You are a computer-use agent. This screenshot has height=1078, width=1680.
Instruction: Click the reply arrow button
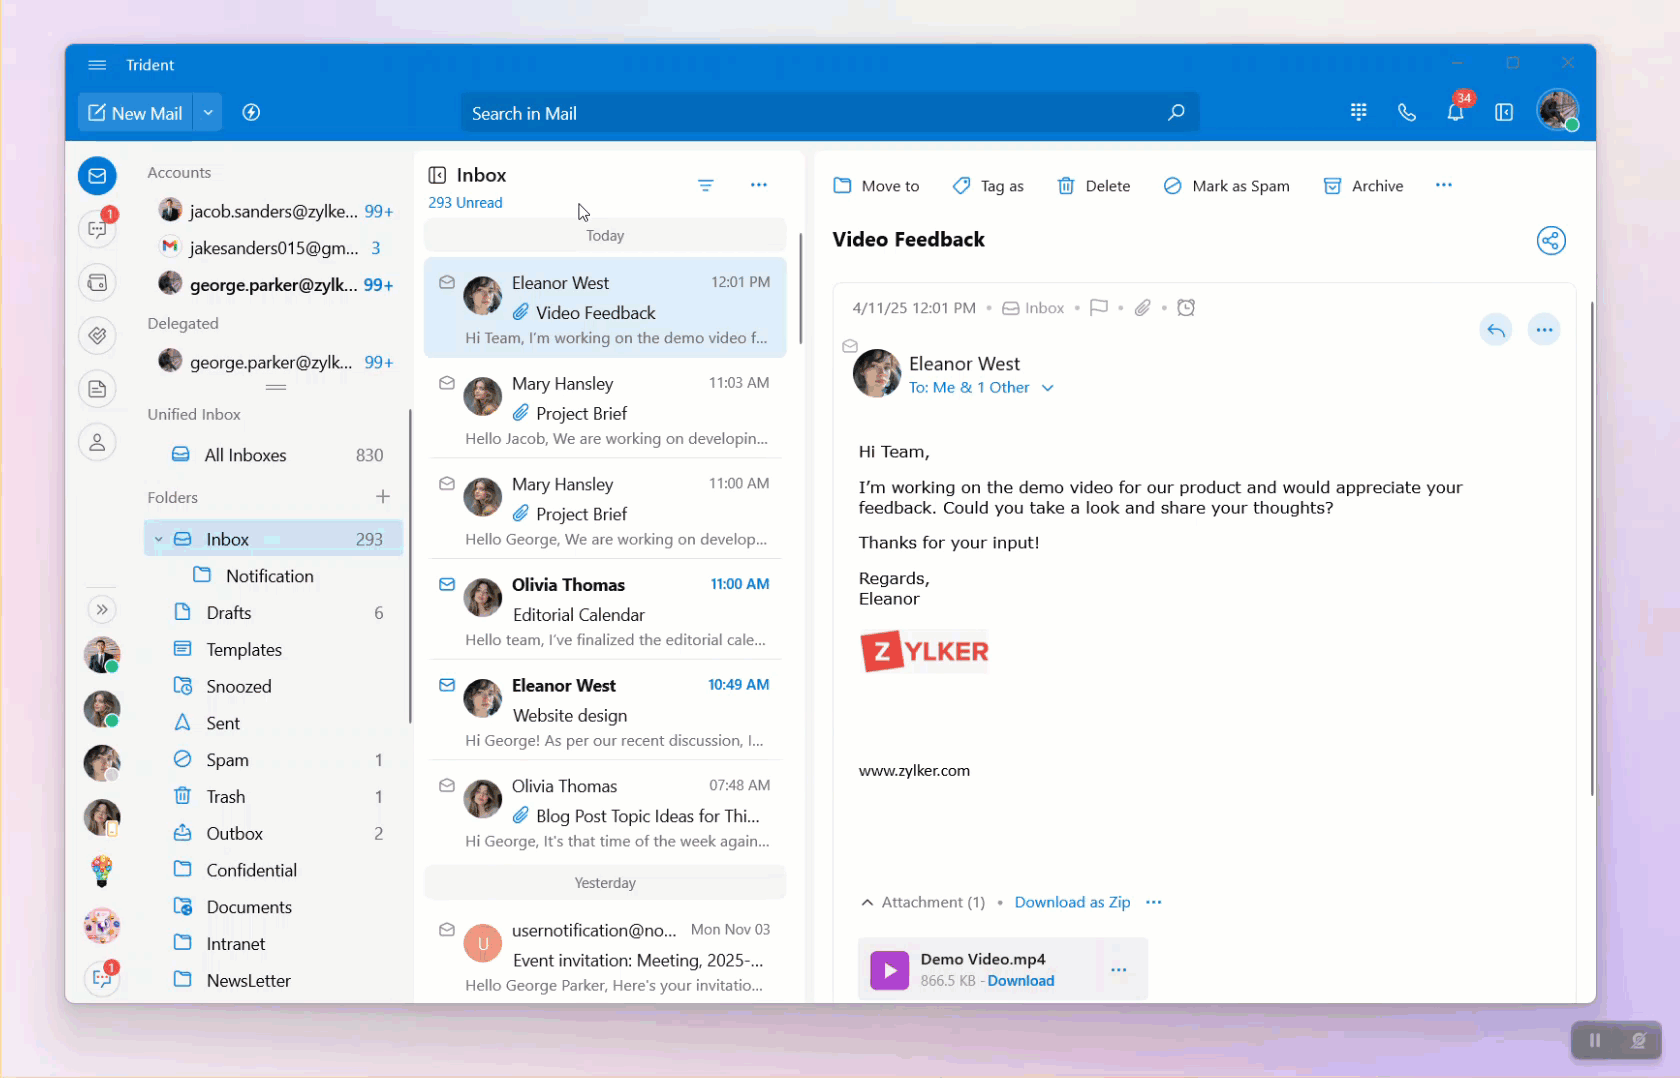[x=1496, y=330]
